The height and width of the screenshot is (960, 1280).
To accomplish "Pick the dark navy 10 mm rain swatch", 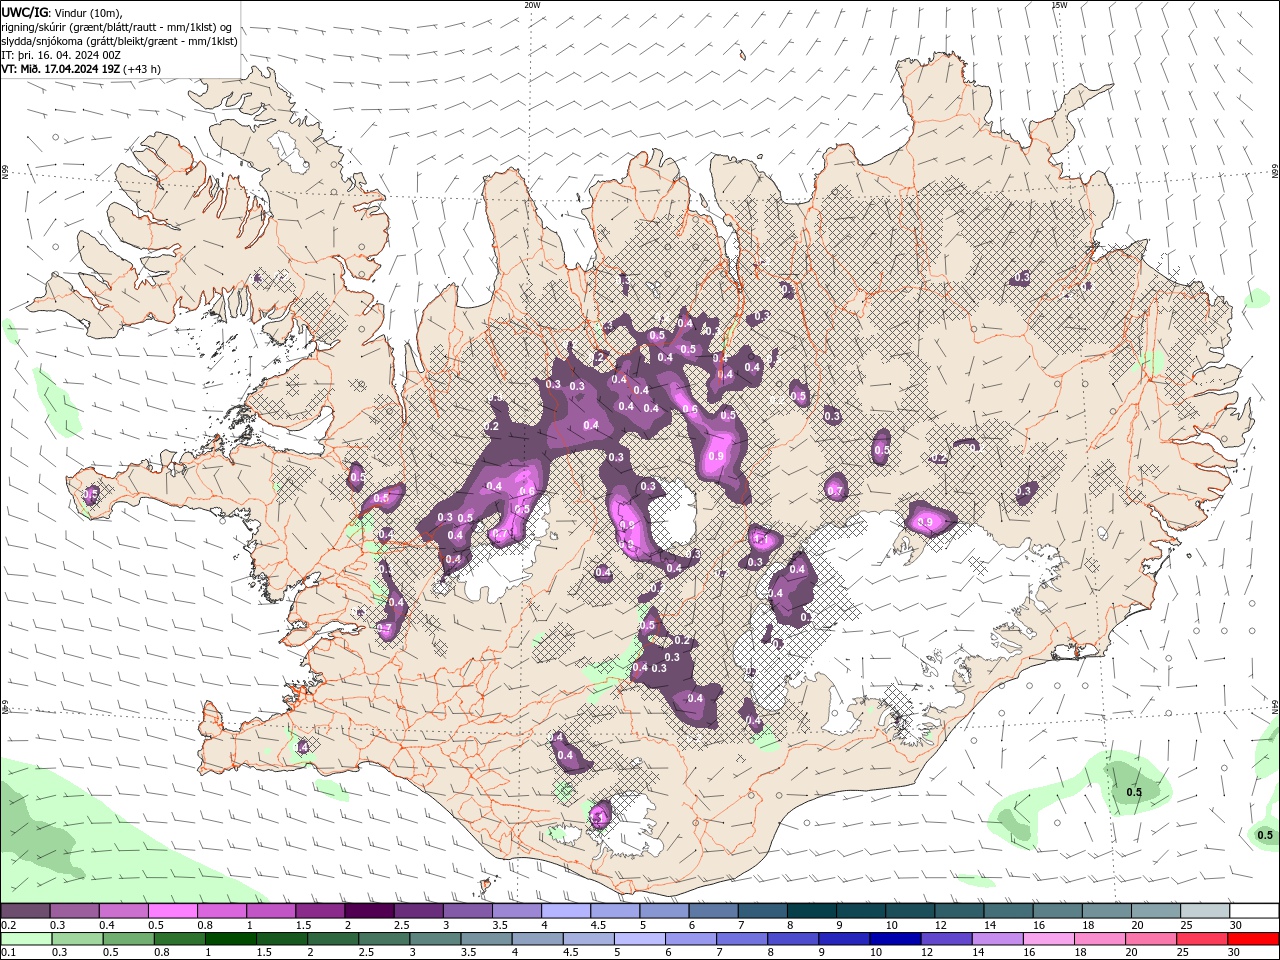I will coord(895,938).
